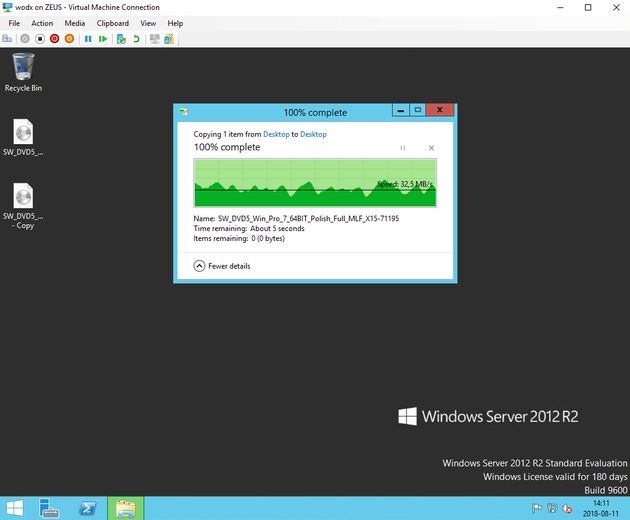Select the SW_DVD5_... - Copy file on desktop
630x520 pixels.
point(23,206)
